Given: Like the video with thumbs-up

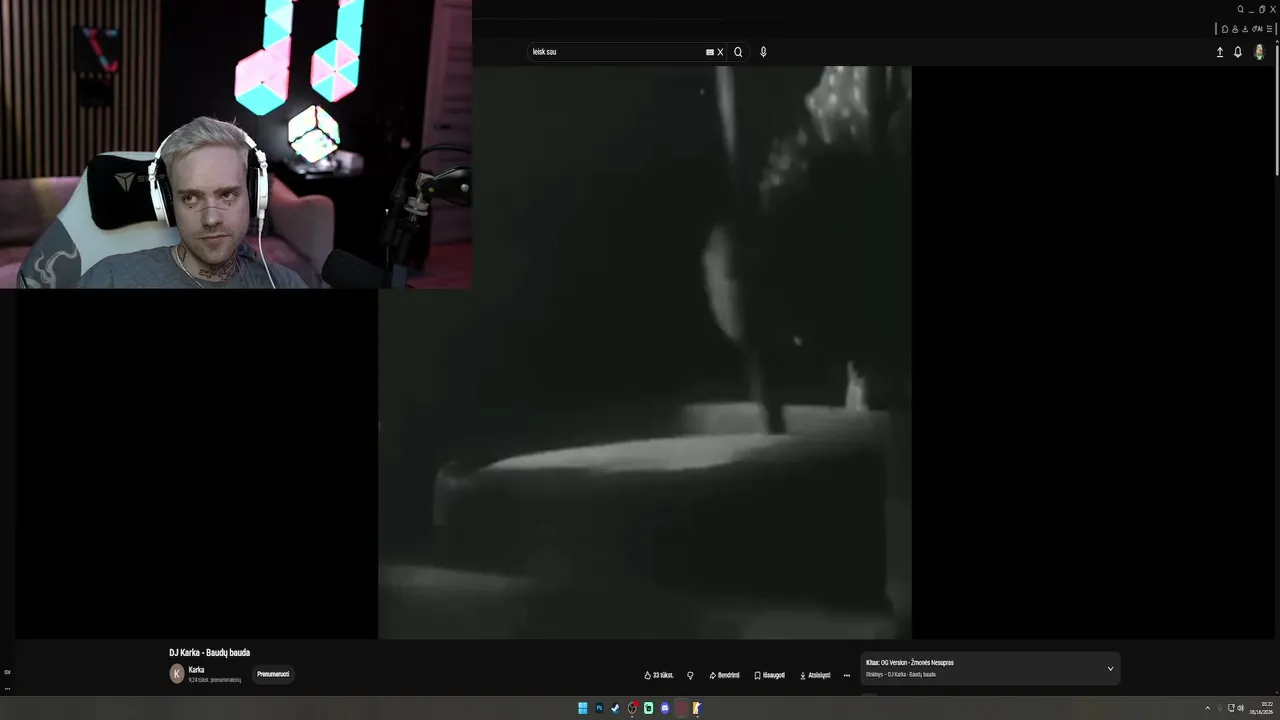Looking at the screenshot, I should click(658, 675).
